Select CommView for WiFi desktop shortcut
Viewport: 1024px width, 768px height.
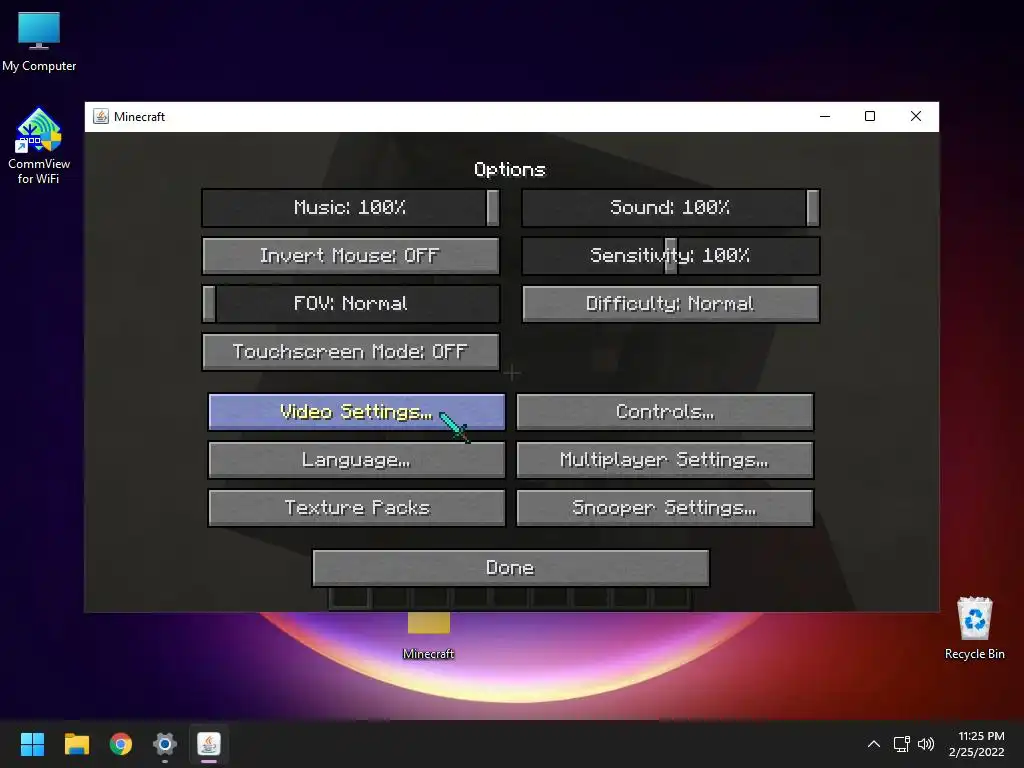[x=39, y=146]
